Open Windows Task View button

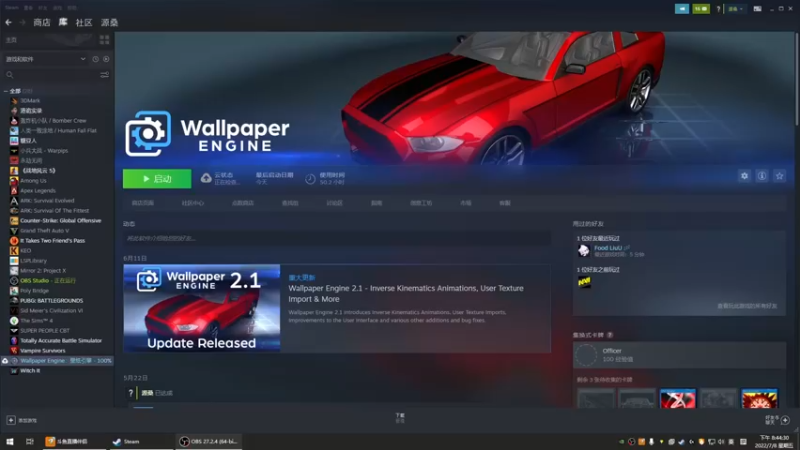click(x=30, y=441)
